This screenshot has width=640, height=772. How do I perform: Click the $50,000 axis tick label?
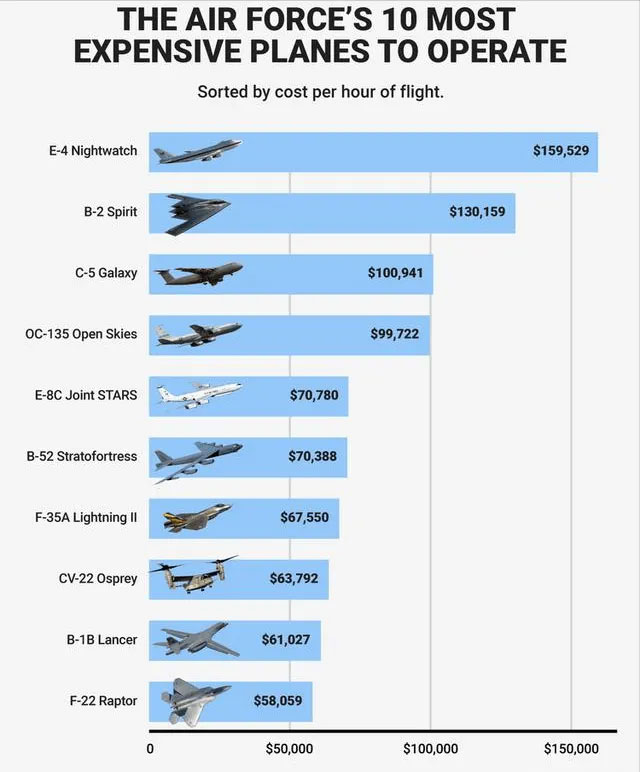[x=289, y=749]
